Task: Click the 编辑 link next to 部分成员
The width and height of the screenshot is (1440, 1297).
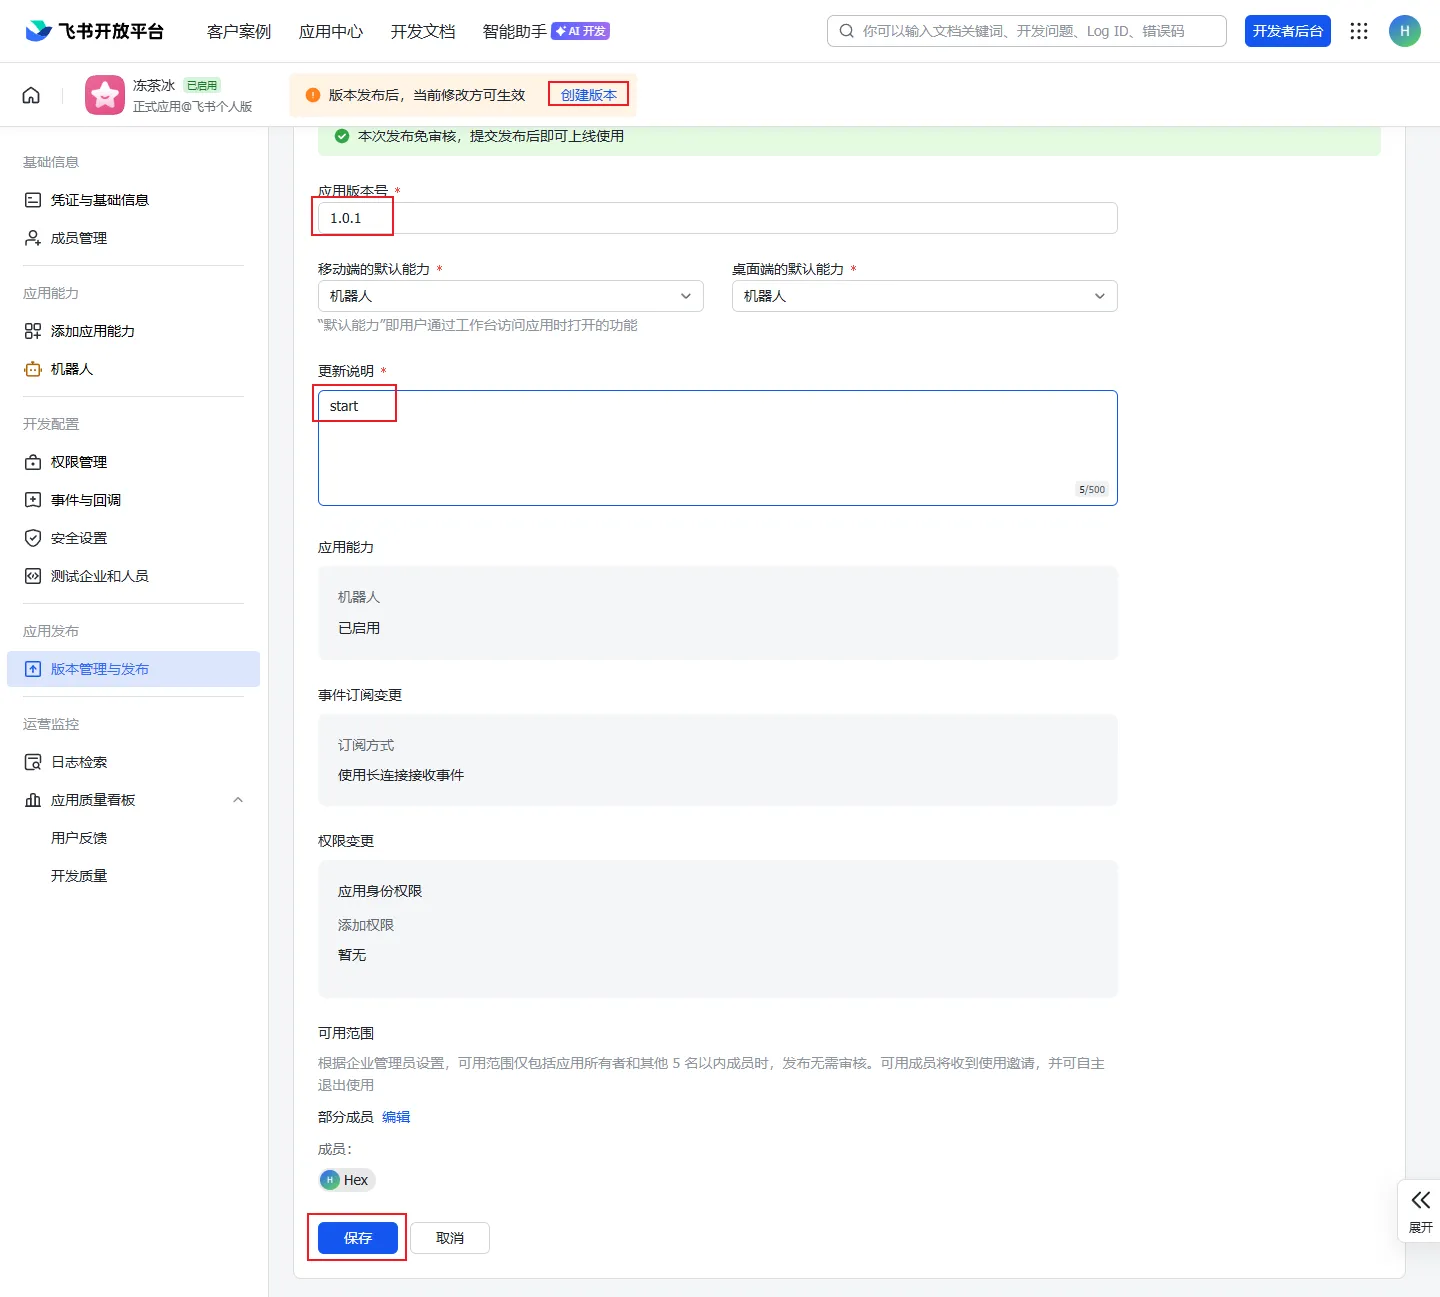Action: click(396, 1117)
